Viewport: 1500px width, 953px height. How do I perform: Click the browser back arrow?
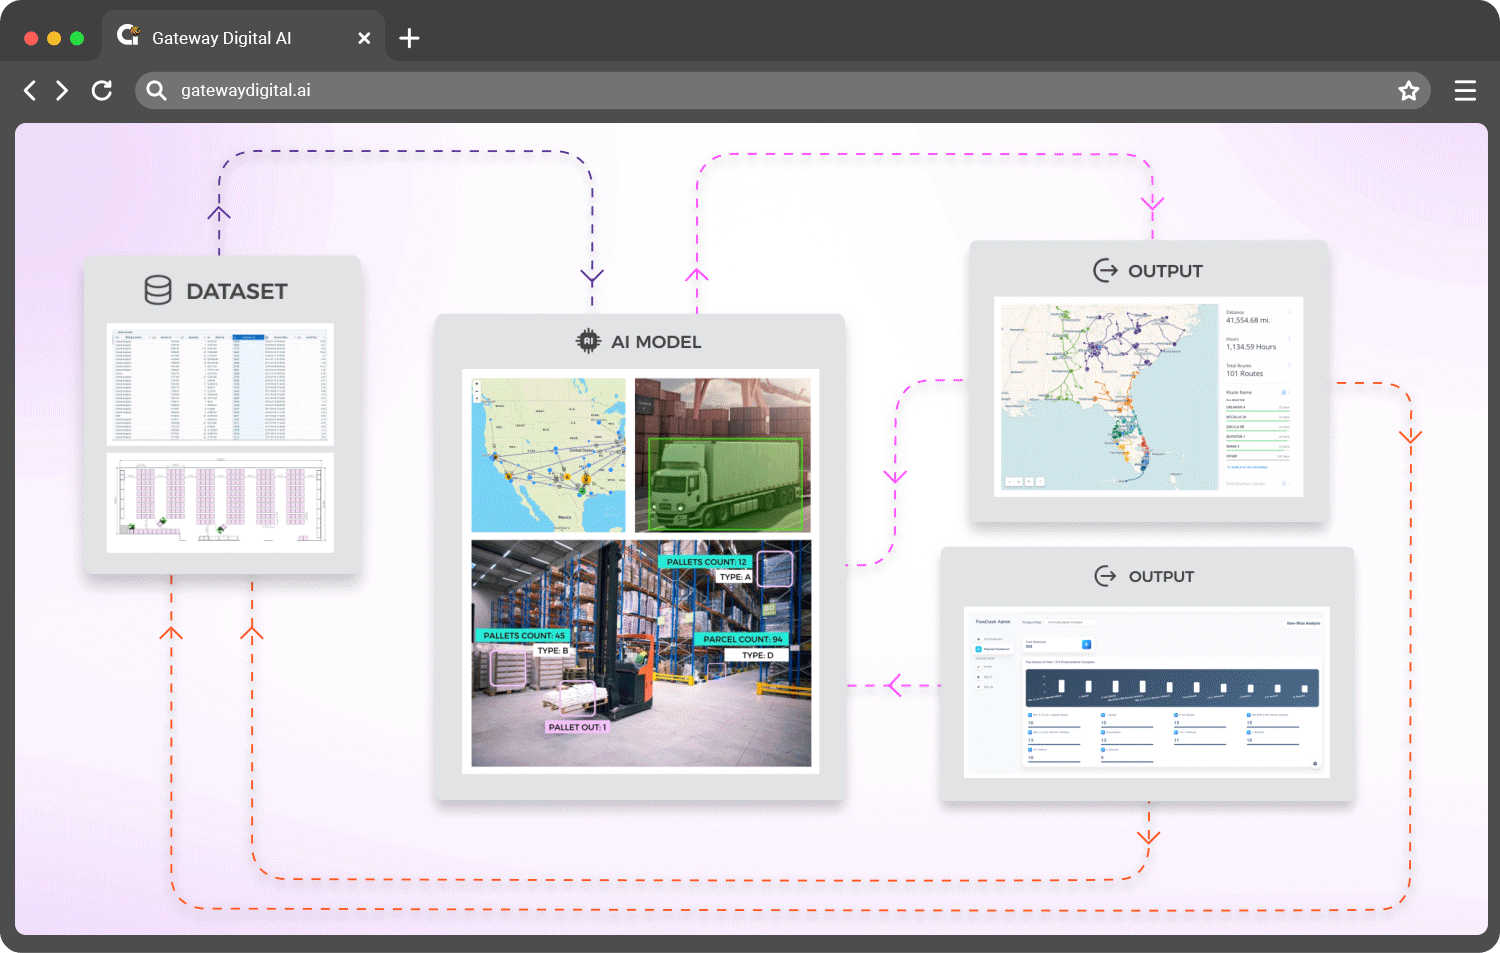(30, 91)
